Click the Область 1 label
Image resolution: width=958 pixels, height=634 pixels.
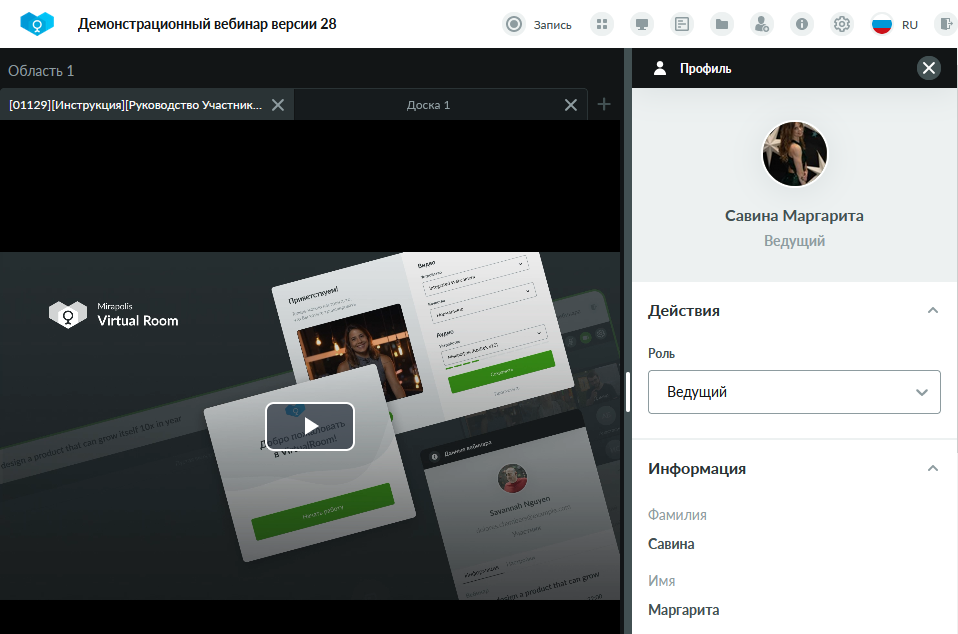[x=41, y=71]
